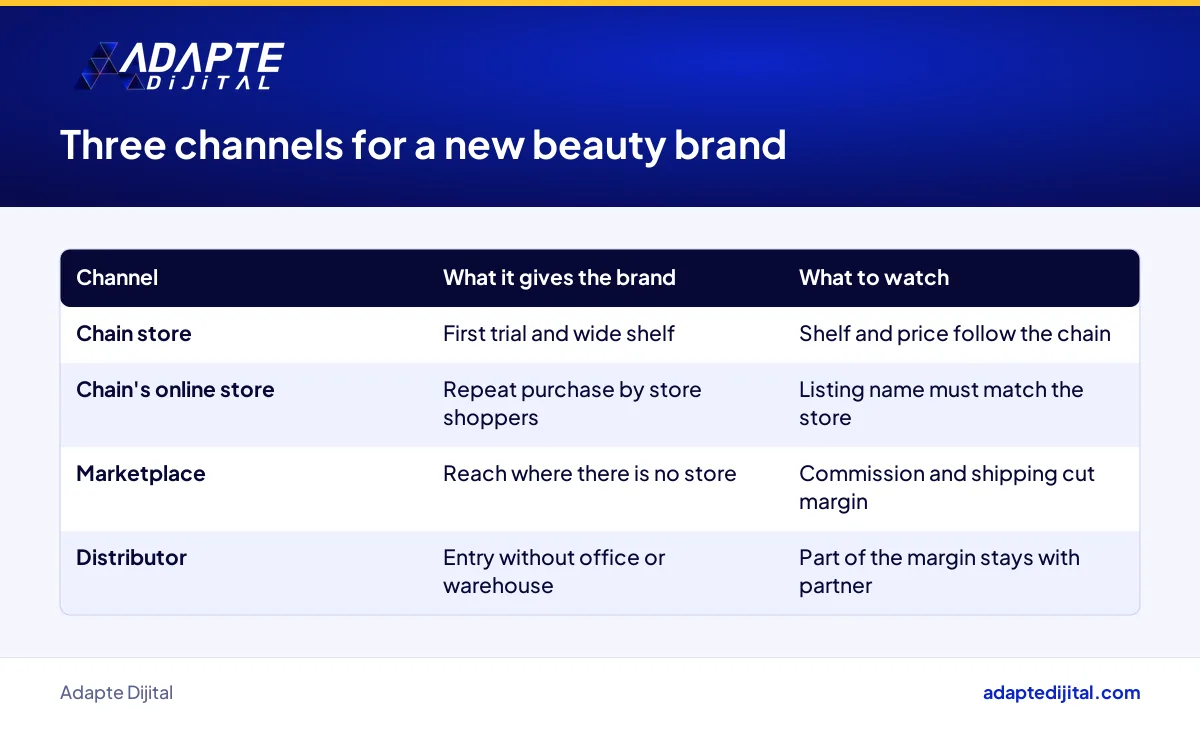Select 'Reach where there is no store' cell
This screenshot has width=1200, height=743.
click(x=590, y=474)
